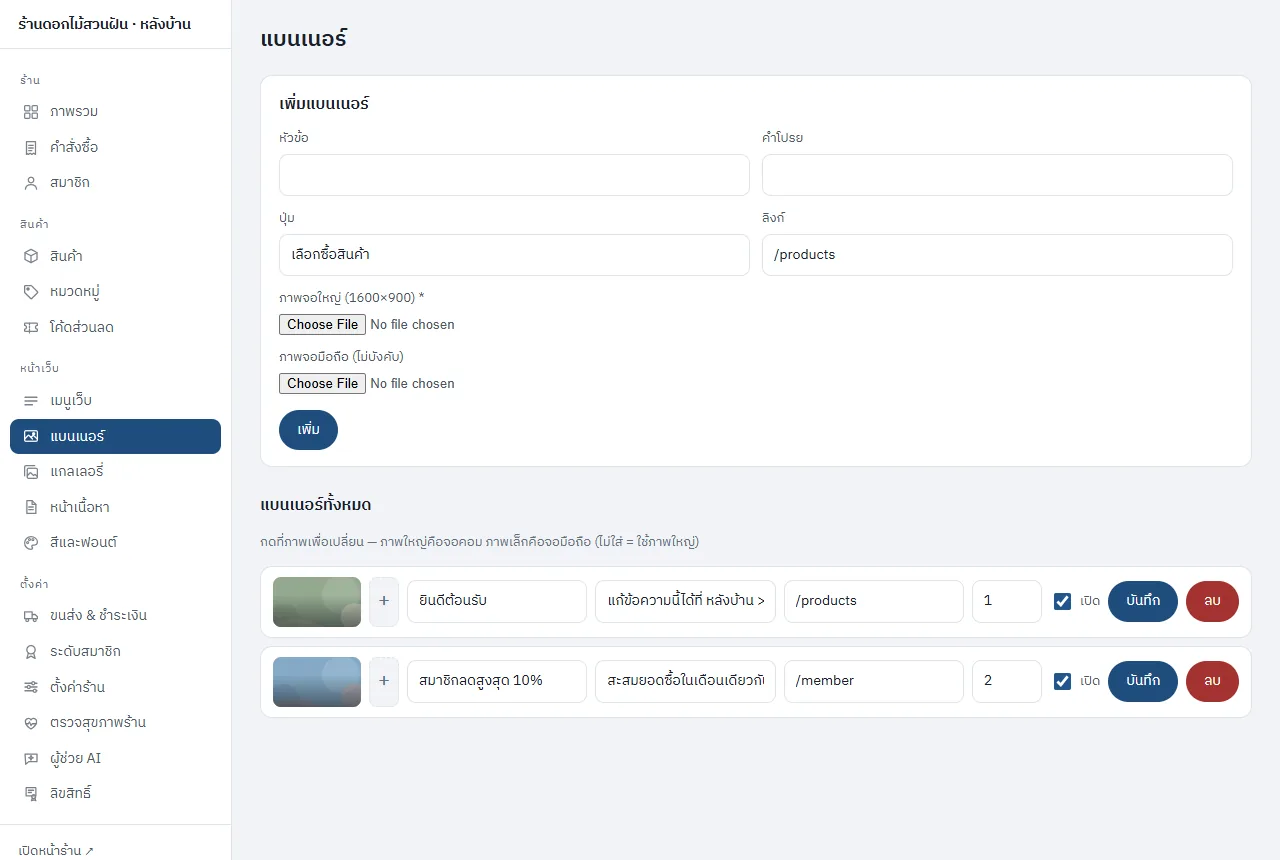Click the หมวดหมู่ tag icon
The image size is (1280, 860).
click(x=31, y=292)
